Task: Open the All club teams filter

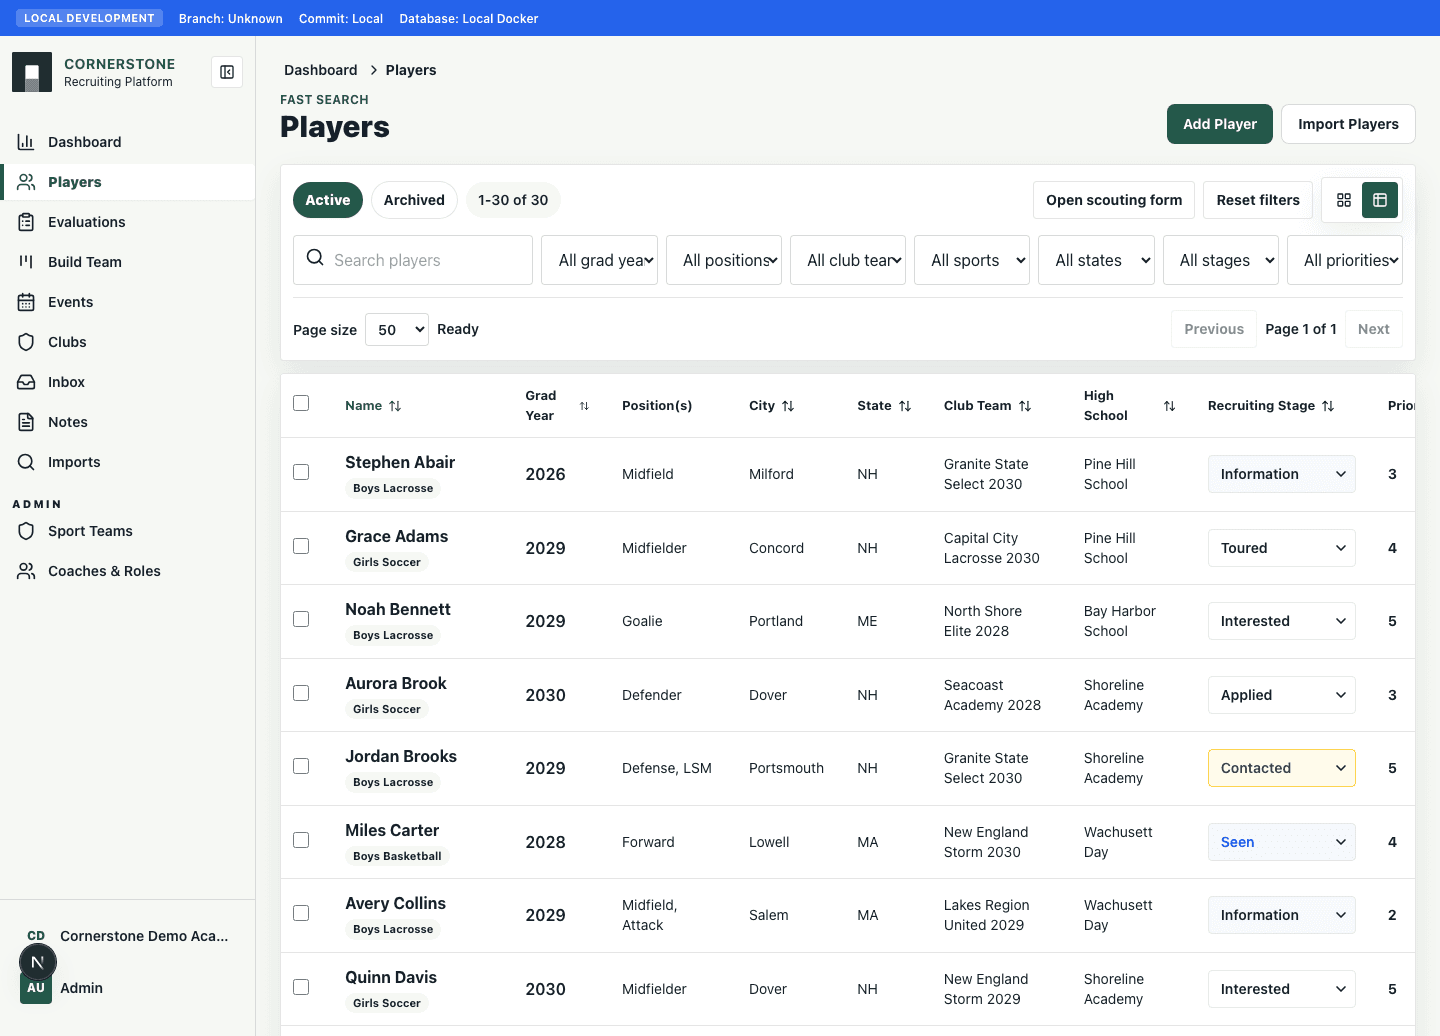Action: pos(848,260)
